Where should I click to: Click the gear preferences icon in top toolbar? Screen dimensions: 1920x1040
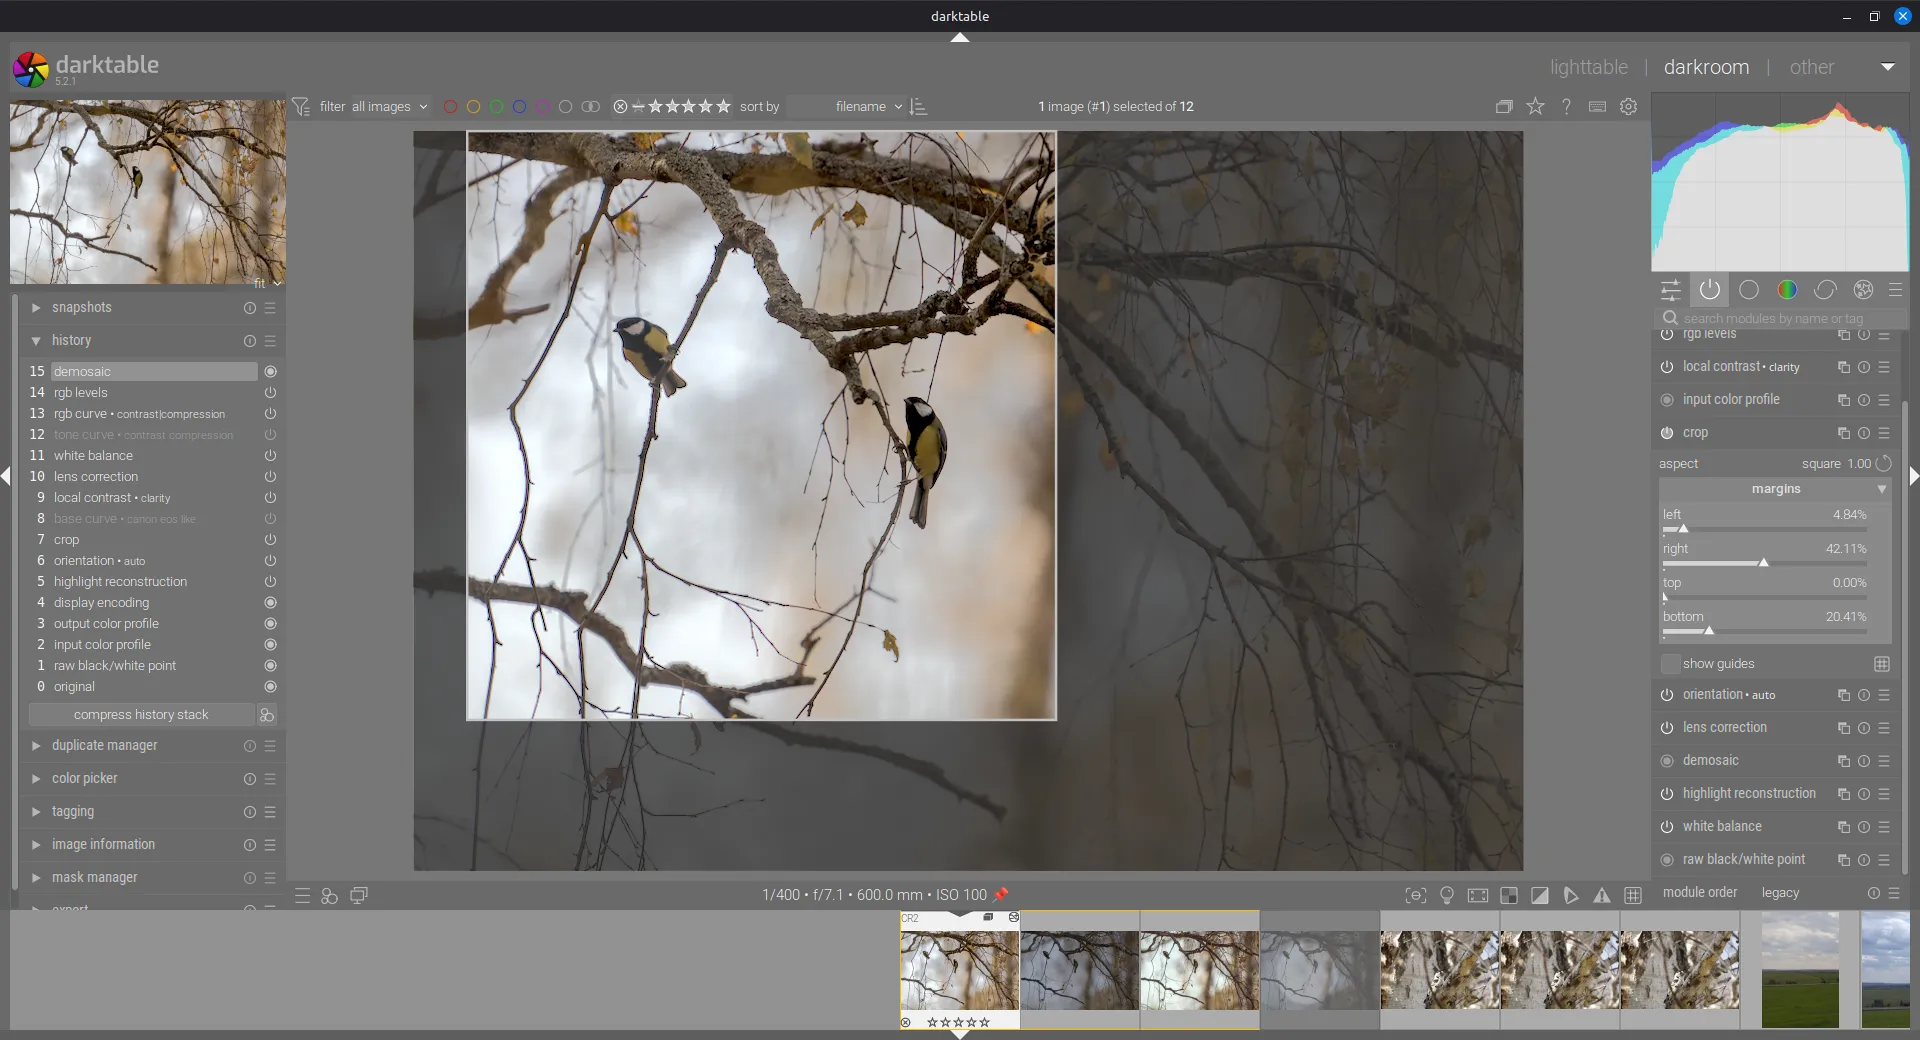pos(1628,106)
